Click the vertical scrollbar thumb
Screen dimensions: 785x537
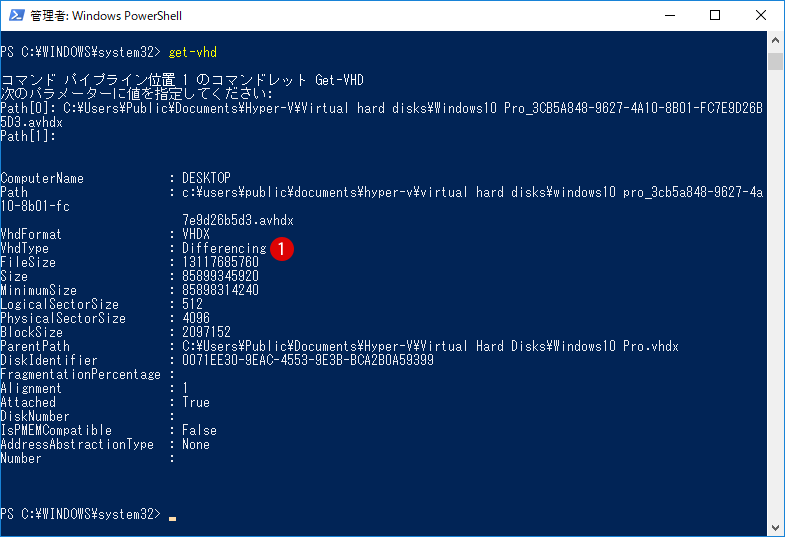[775, 61]
